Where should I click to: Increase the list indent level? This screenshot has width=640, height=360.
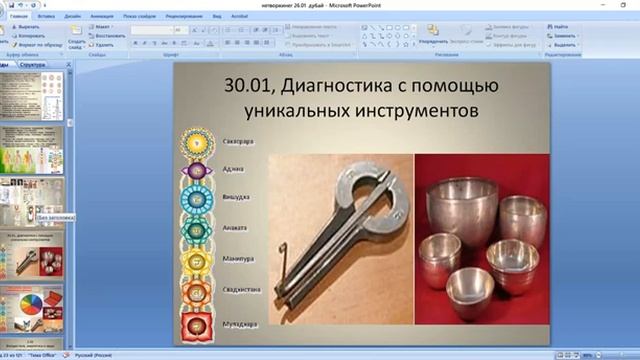265,30
